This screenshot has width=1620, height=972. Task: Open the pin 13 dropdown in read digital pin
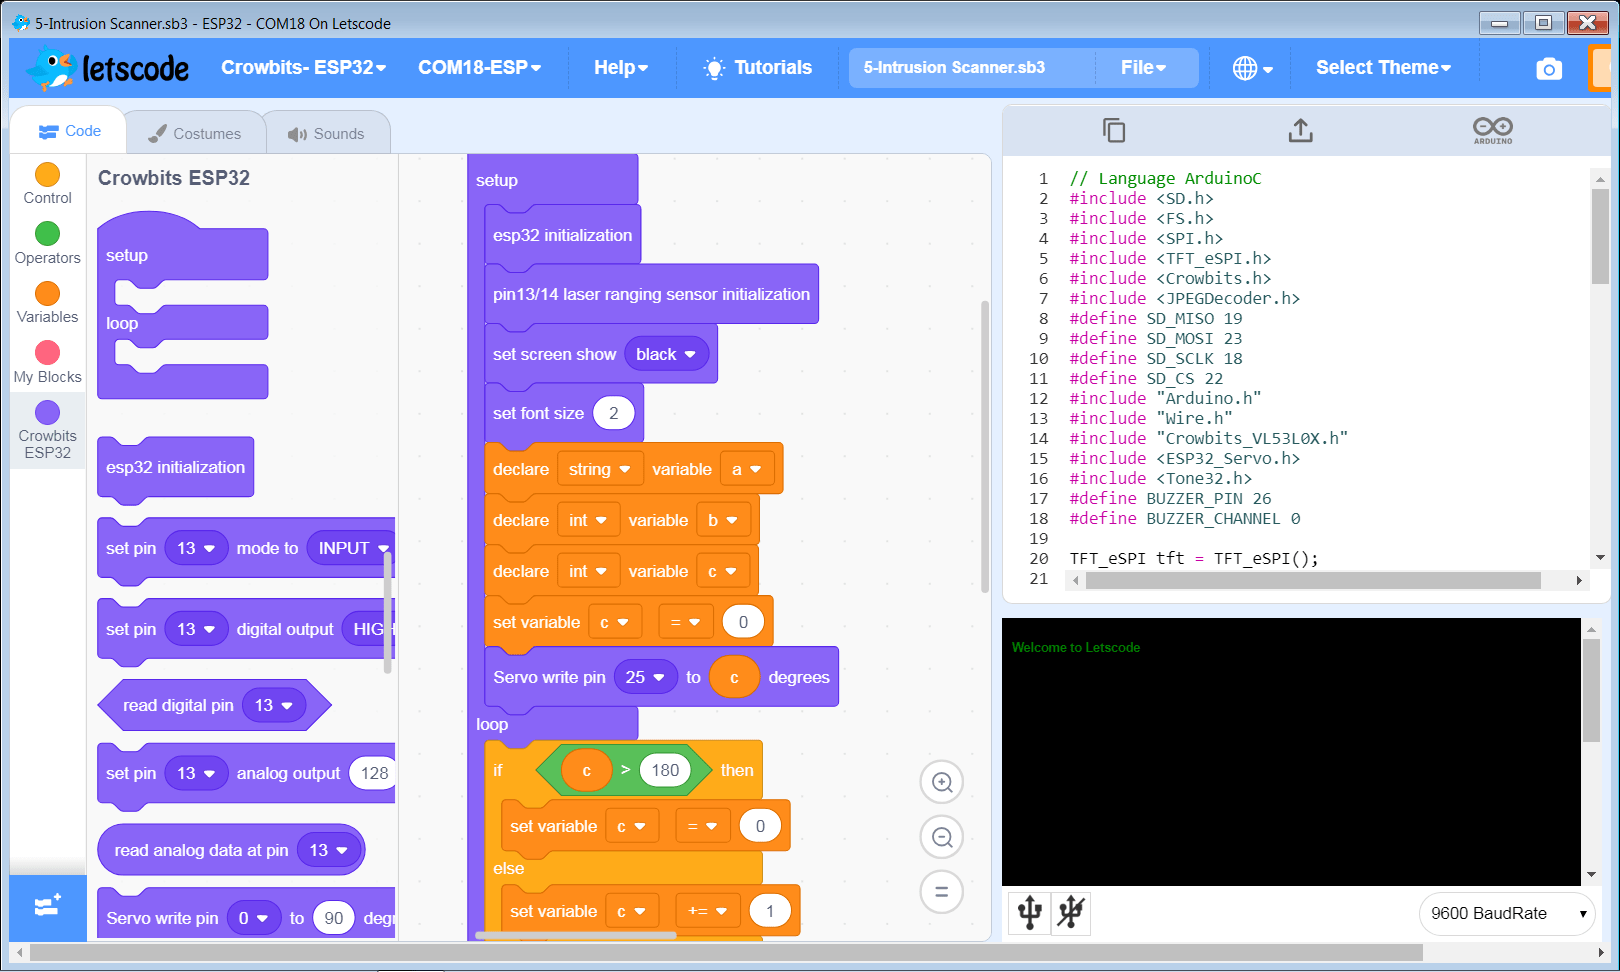tap(274, 705)
